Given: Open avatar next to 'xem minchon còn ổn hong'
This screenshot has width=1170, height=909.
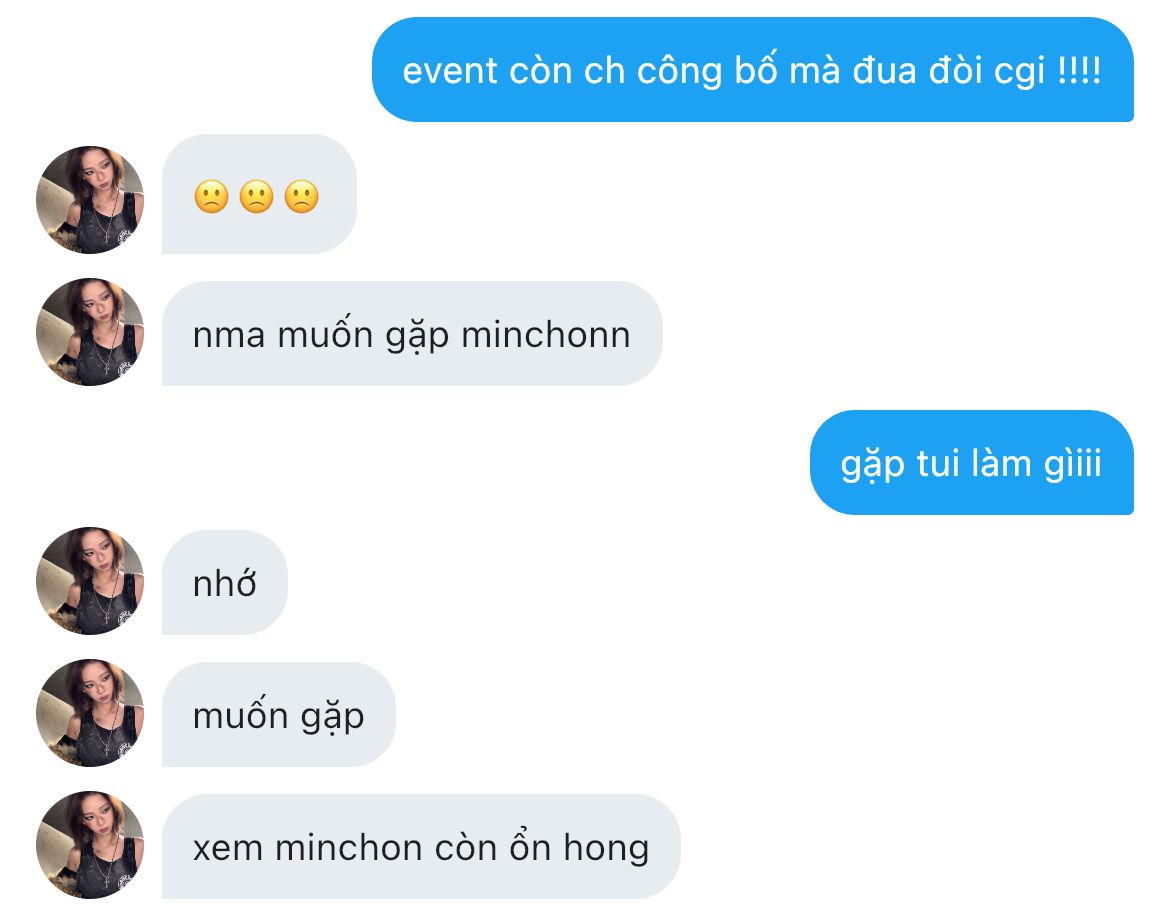Looking at the screenshot, I should point(90,845).
